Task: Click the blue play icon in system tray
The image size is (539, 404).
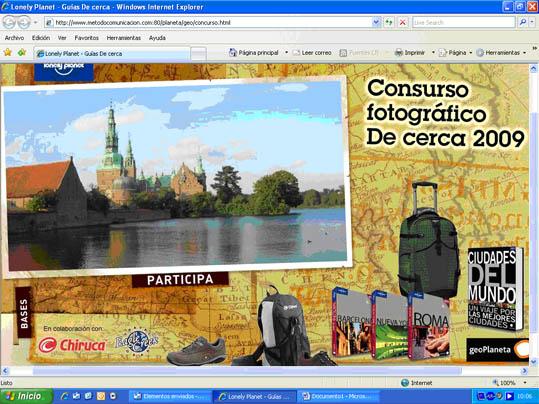Action: tap(509, 396)
